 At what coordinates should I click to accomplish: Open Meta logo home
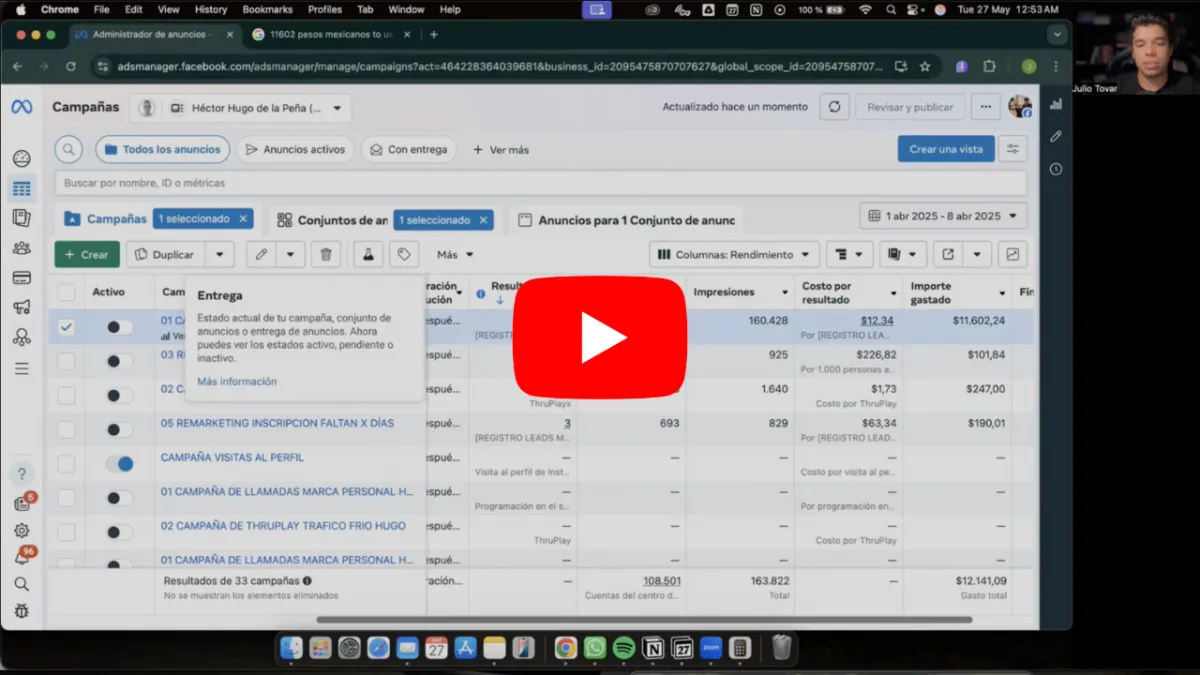pos(22,107)
